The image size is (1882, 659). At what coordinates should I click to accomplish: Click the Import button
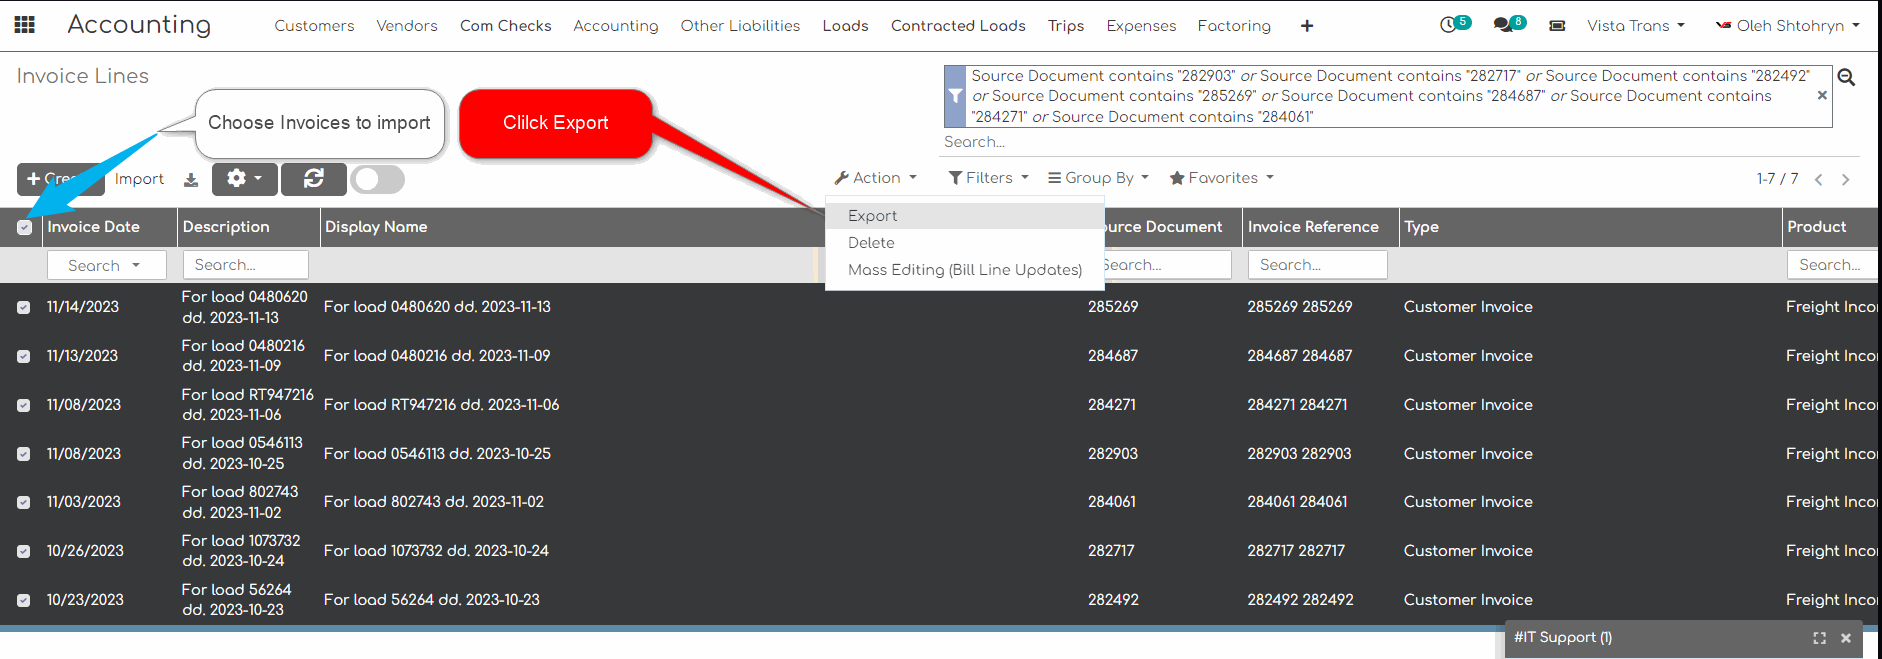coord(139,179)
